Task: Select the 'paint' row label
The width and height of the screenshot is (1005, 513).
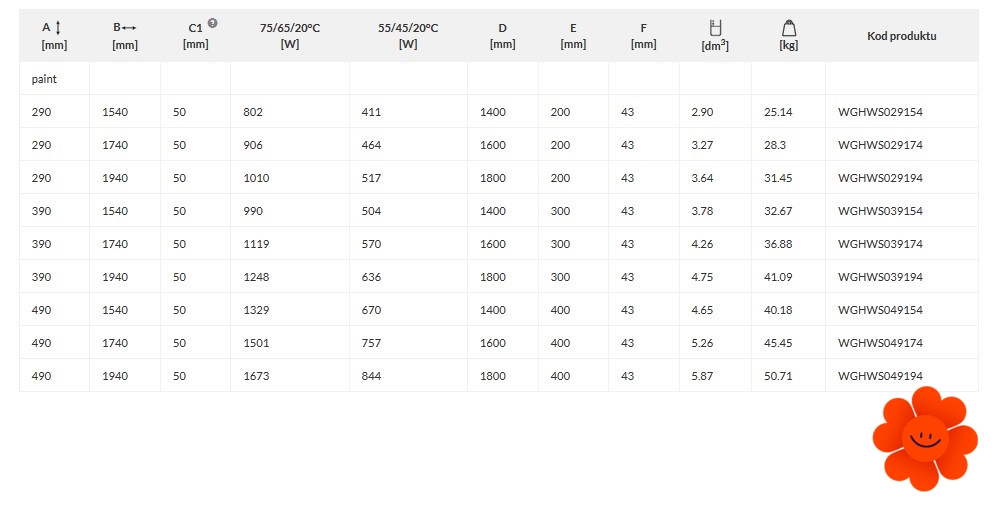Action: [x=44, y=78]
